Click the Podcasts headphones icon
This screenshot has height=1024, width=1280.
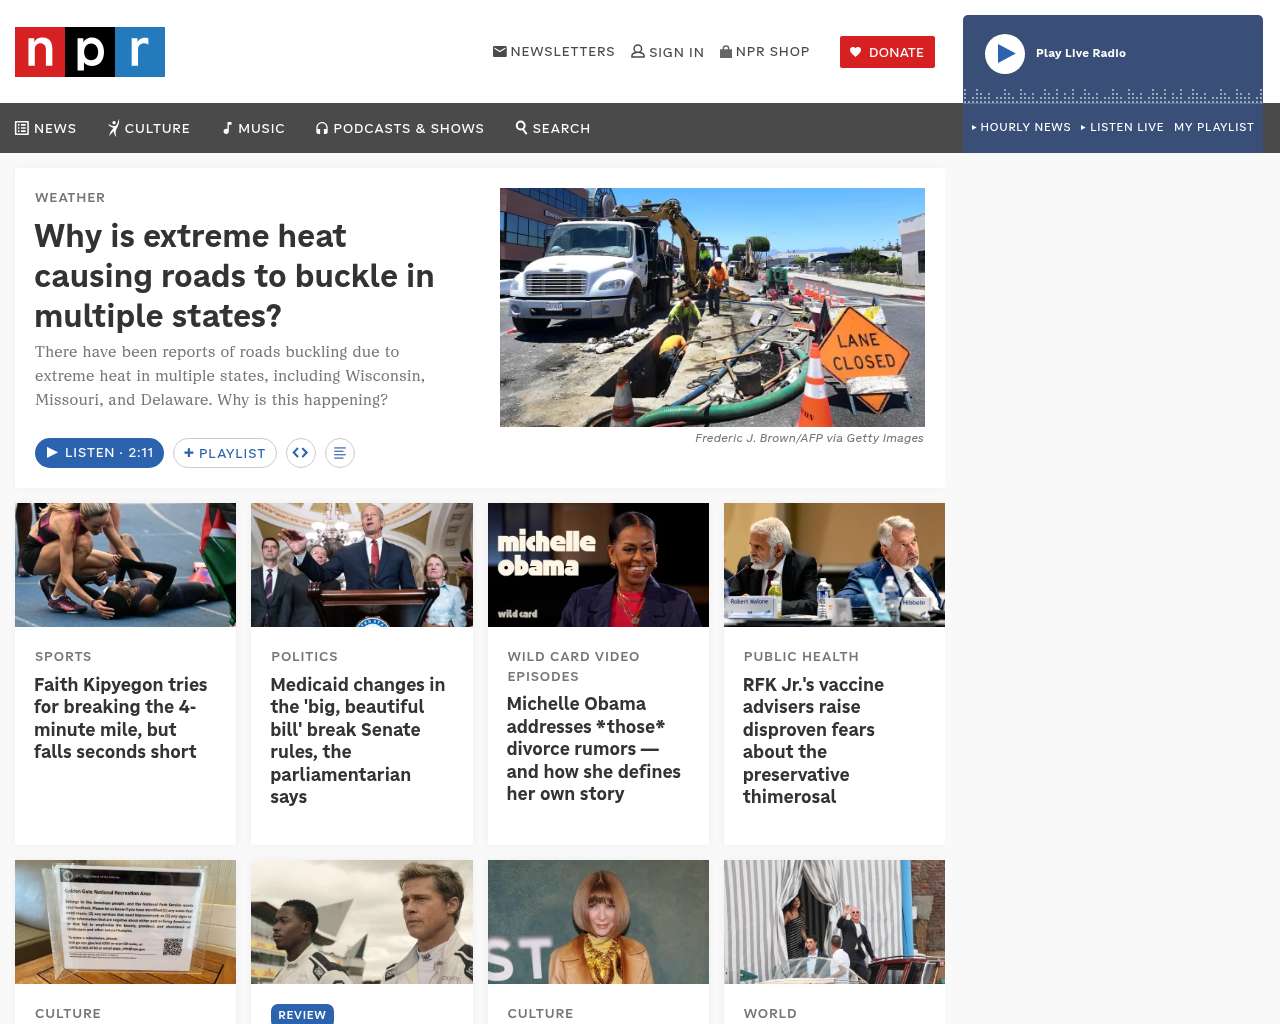pos(322,128)
